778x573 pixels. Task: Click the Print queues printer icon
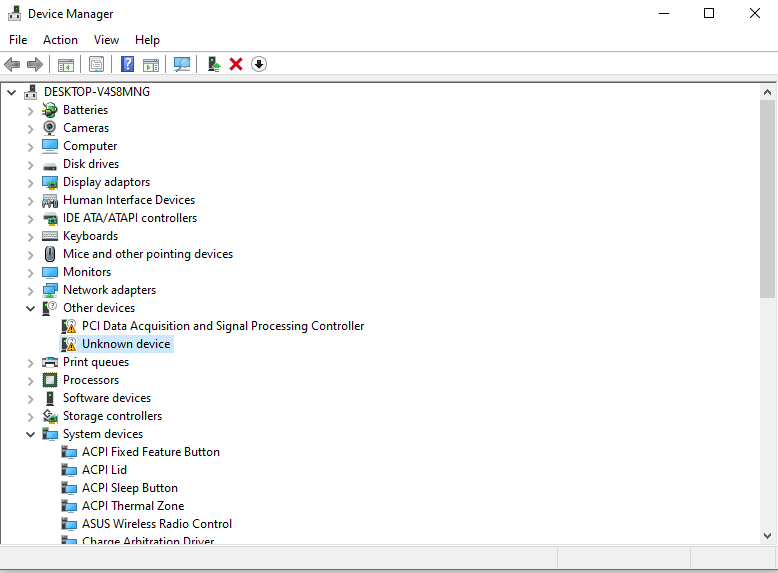[50, 362]
